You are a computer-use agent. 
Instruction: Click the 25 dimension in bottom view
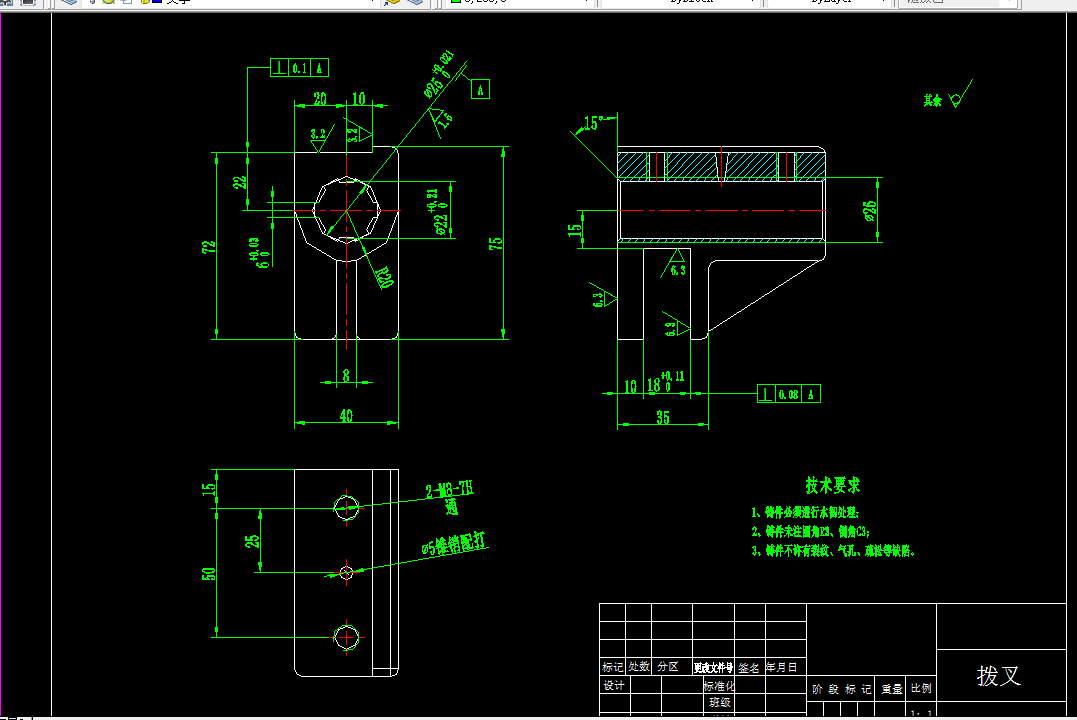252,541
